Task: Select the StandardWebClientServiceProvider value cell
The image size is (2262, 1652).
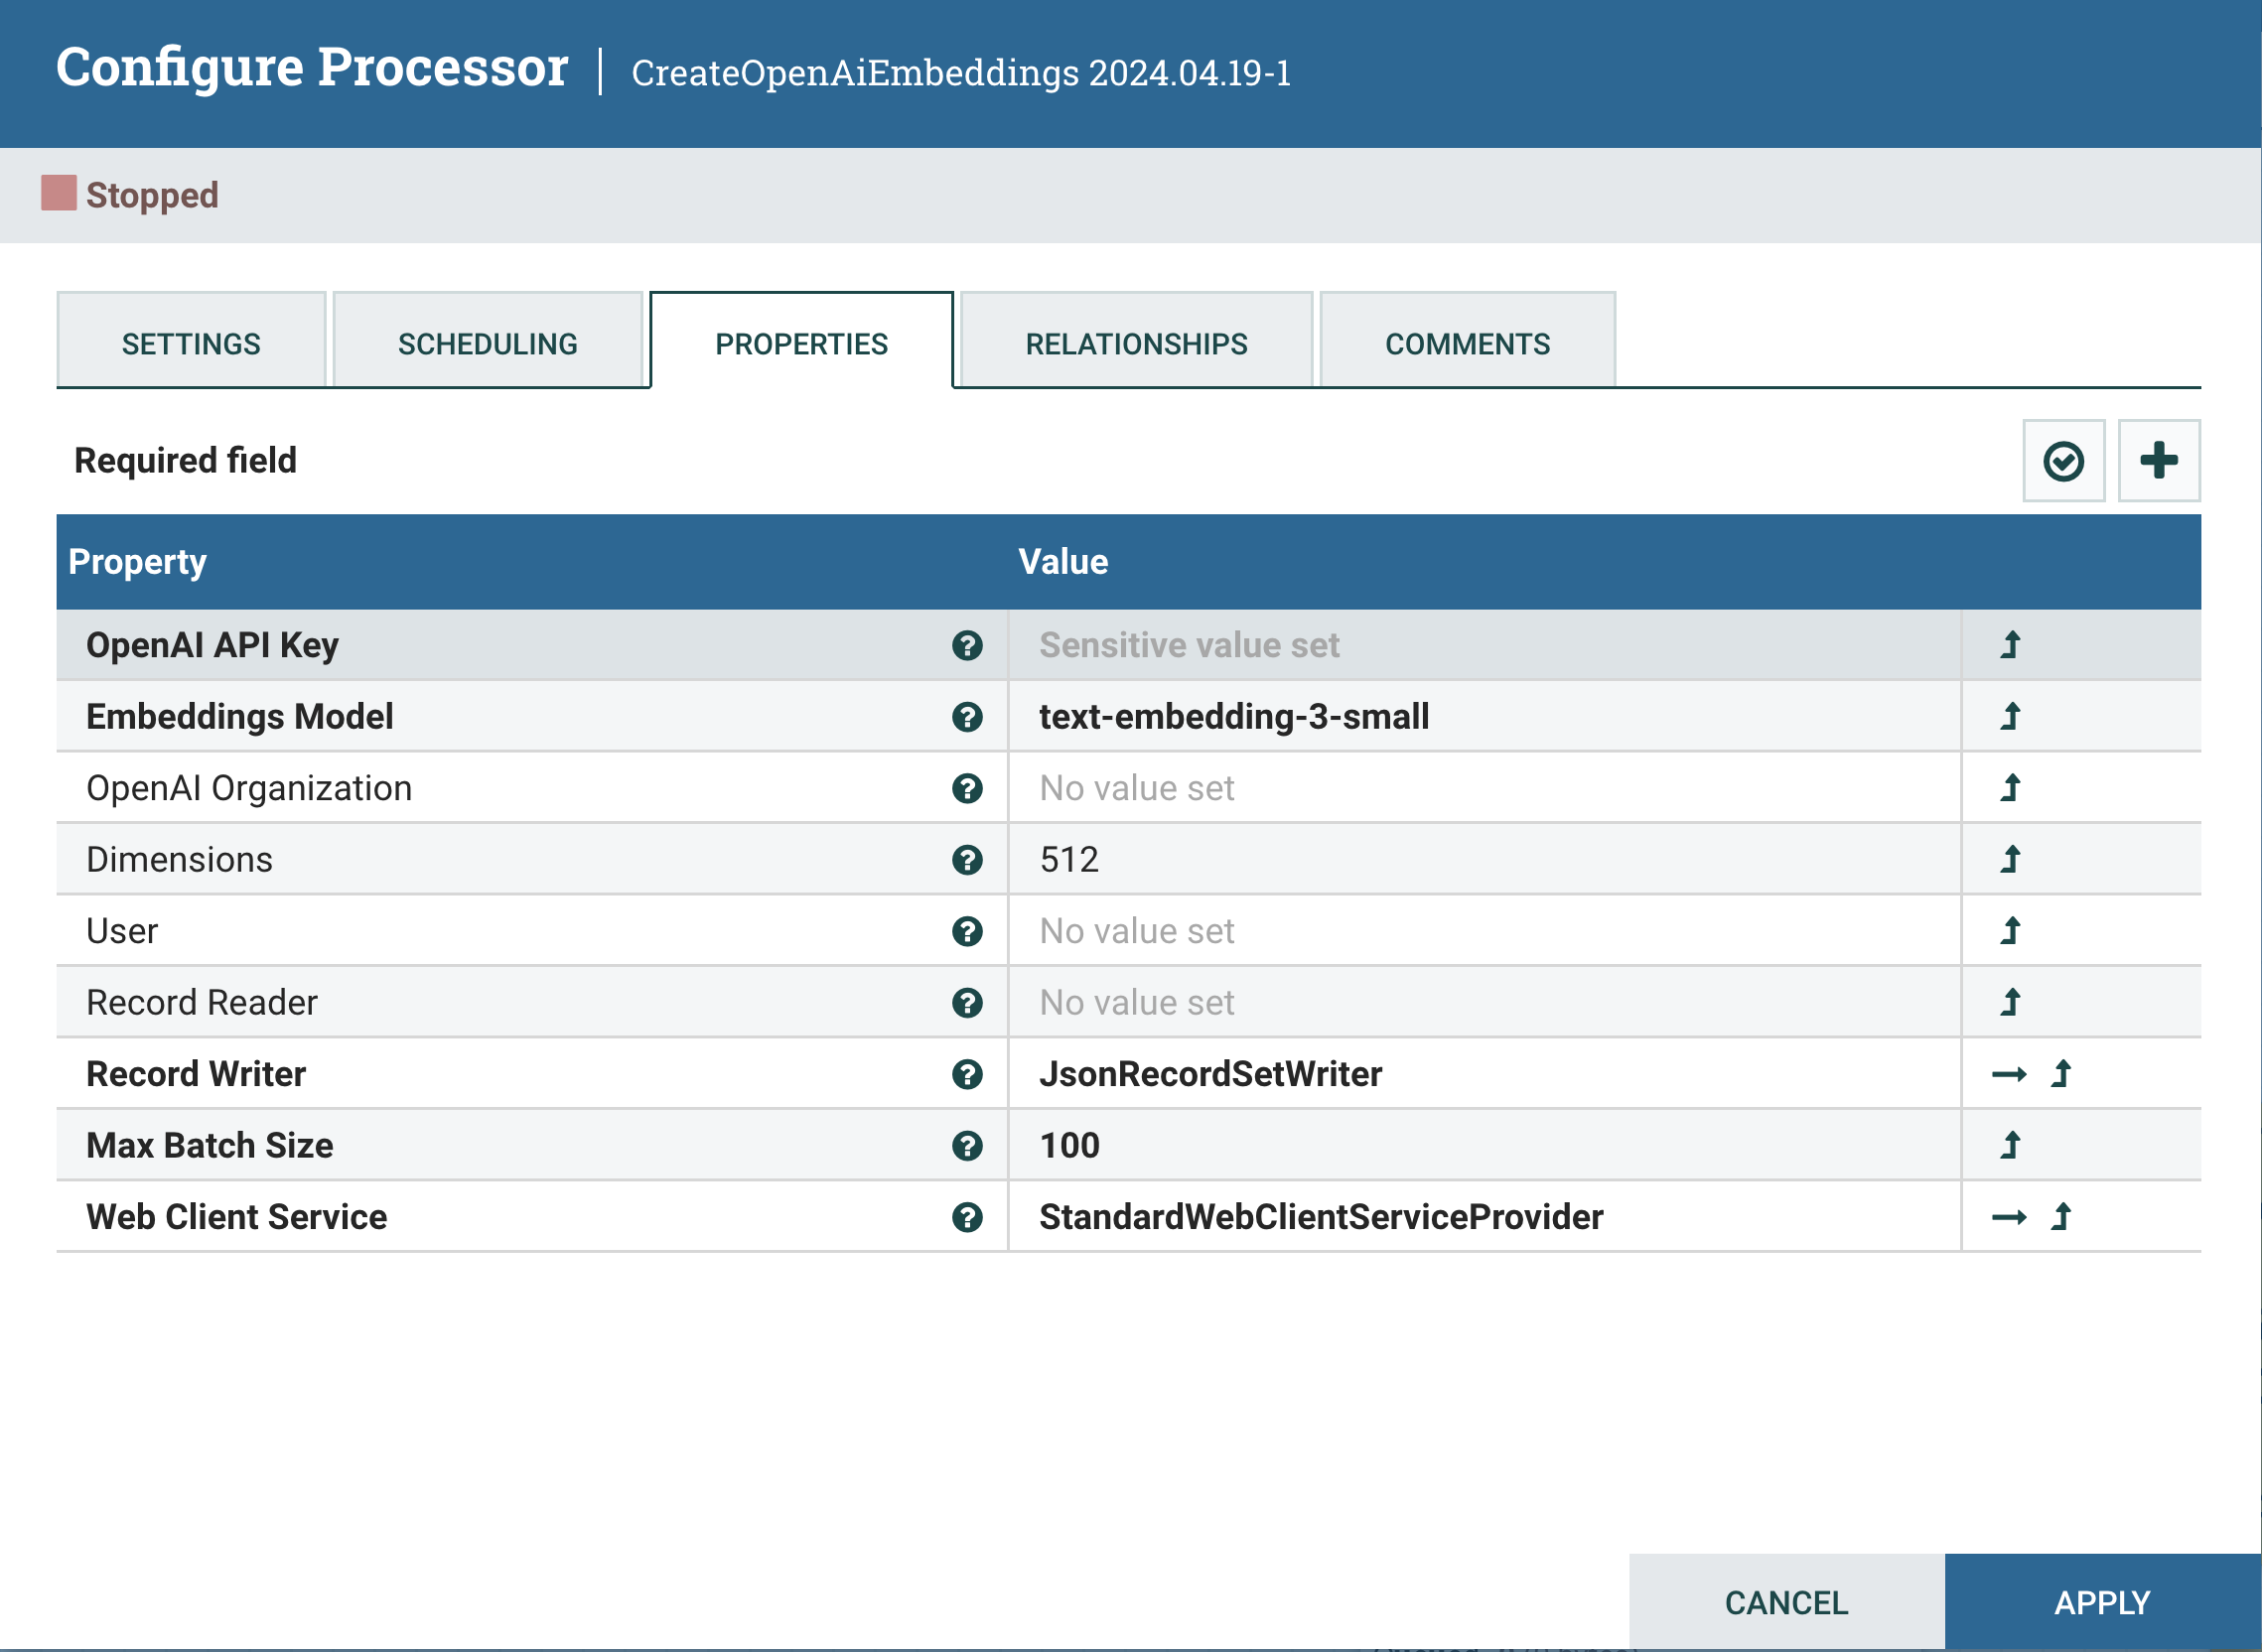Action: click(x=1484, y=1218)
